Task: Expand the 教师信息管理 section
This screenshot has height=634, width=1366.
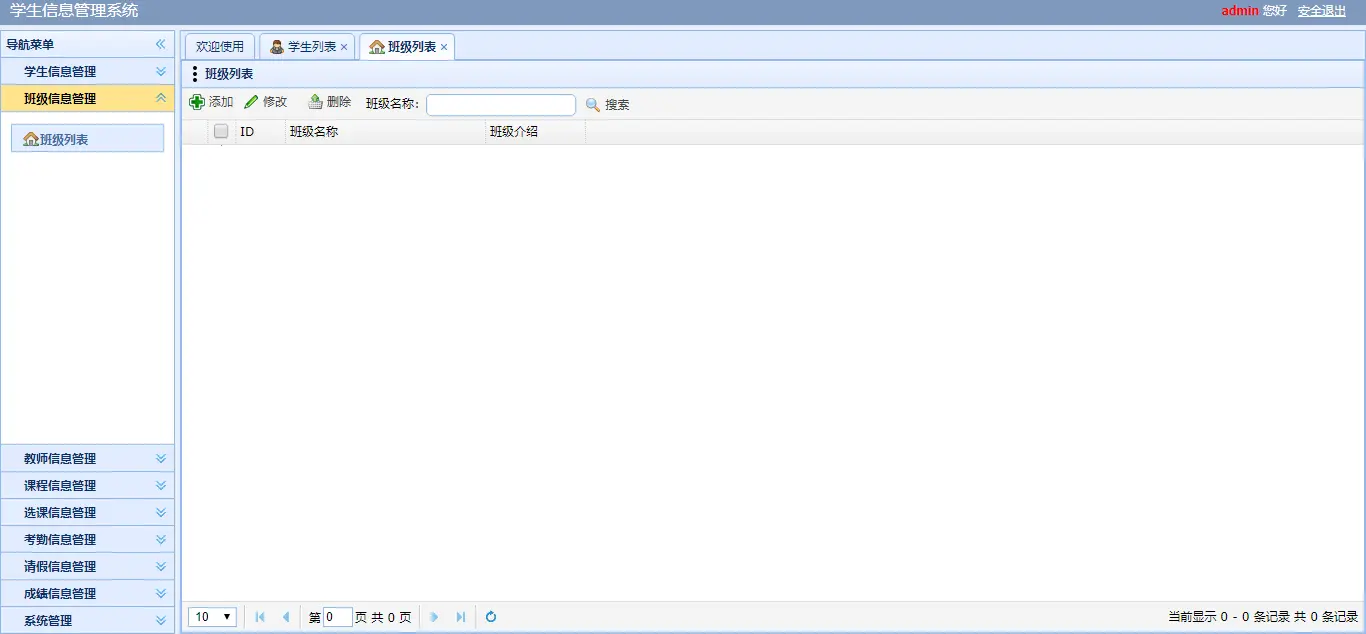Action: (x=87, y=458)
